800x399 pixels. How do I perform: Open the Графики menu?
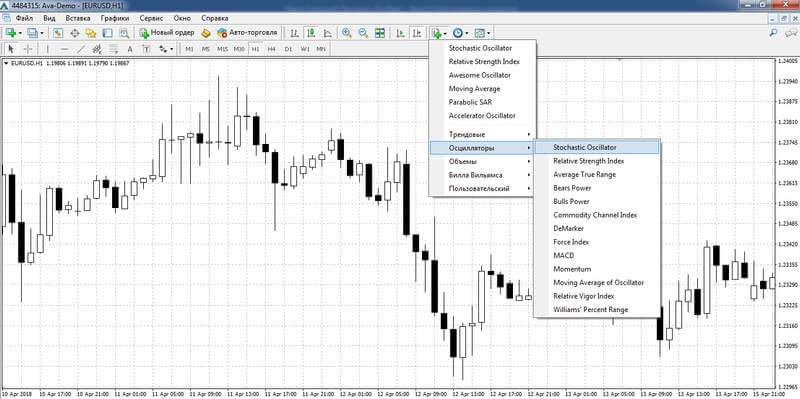(115, 18)
